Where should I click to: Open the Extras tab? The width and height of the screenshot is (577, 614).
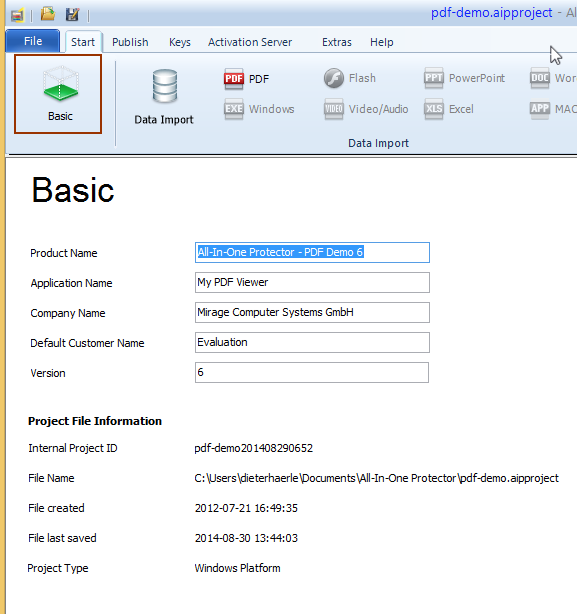coord(337,42)
